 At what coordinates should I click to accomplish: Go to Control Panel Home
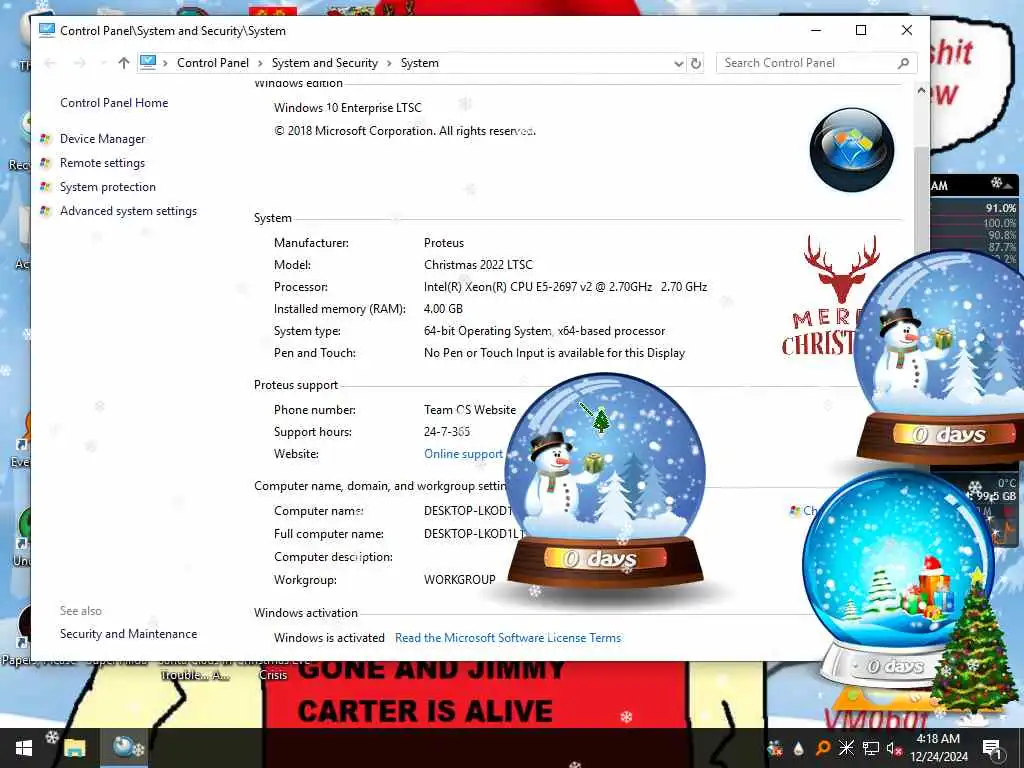point(114,103)
